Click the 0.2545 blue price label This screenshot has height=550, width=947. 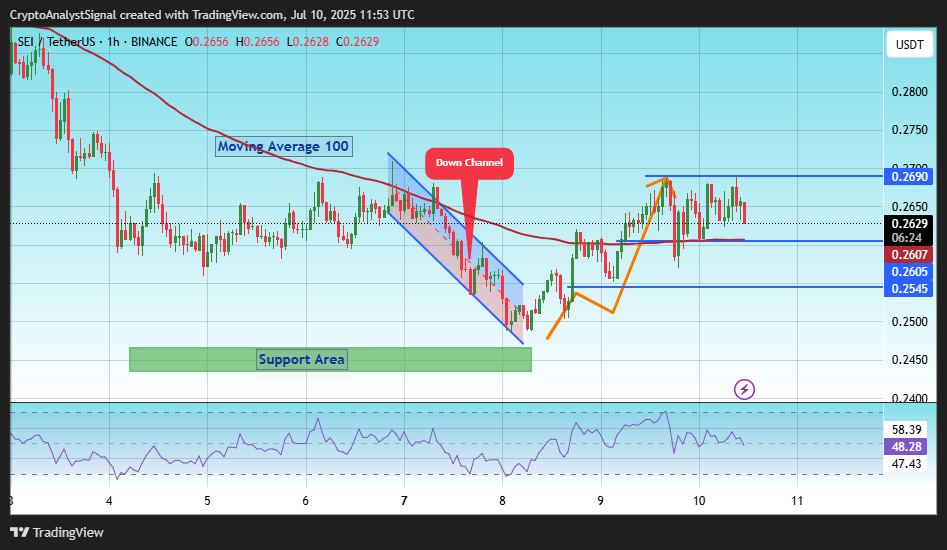pos(909,289)
